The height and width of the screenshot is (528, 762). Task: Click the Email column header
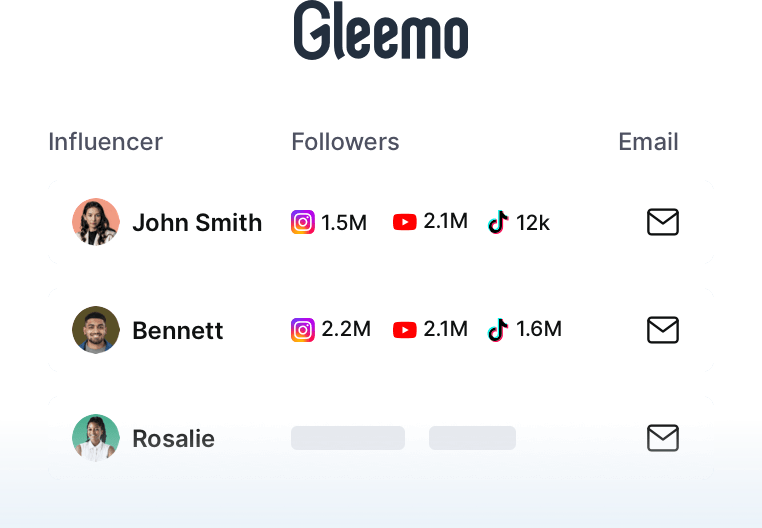pos(648,142)
